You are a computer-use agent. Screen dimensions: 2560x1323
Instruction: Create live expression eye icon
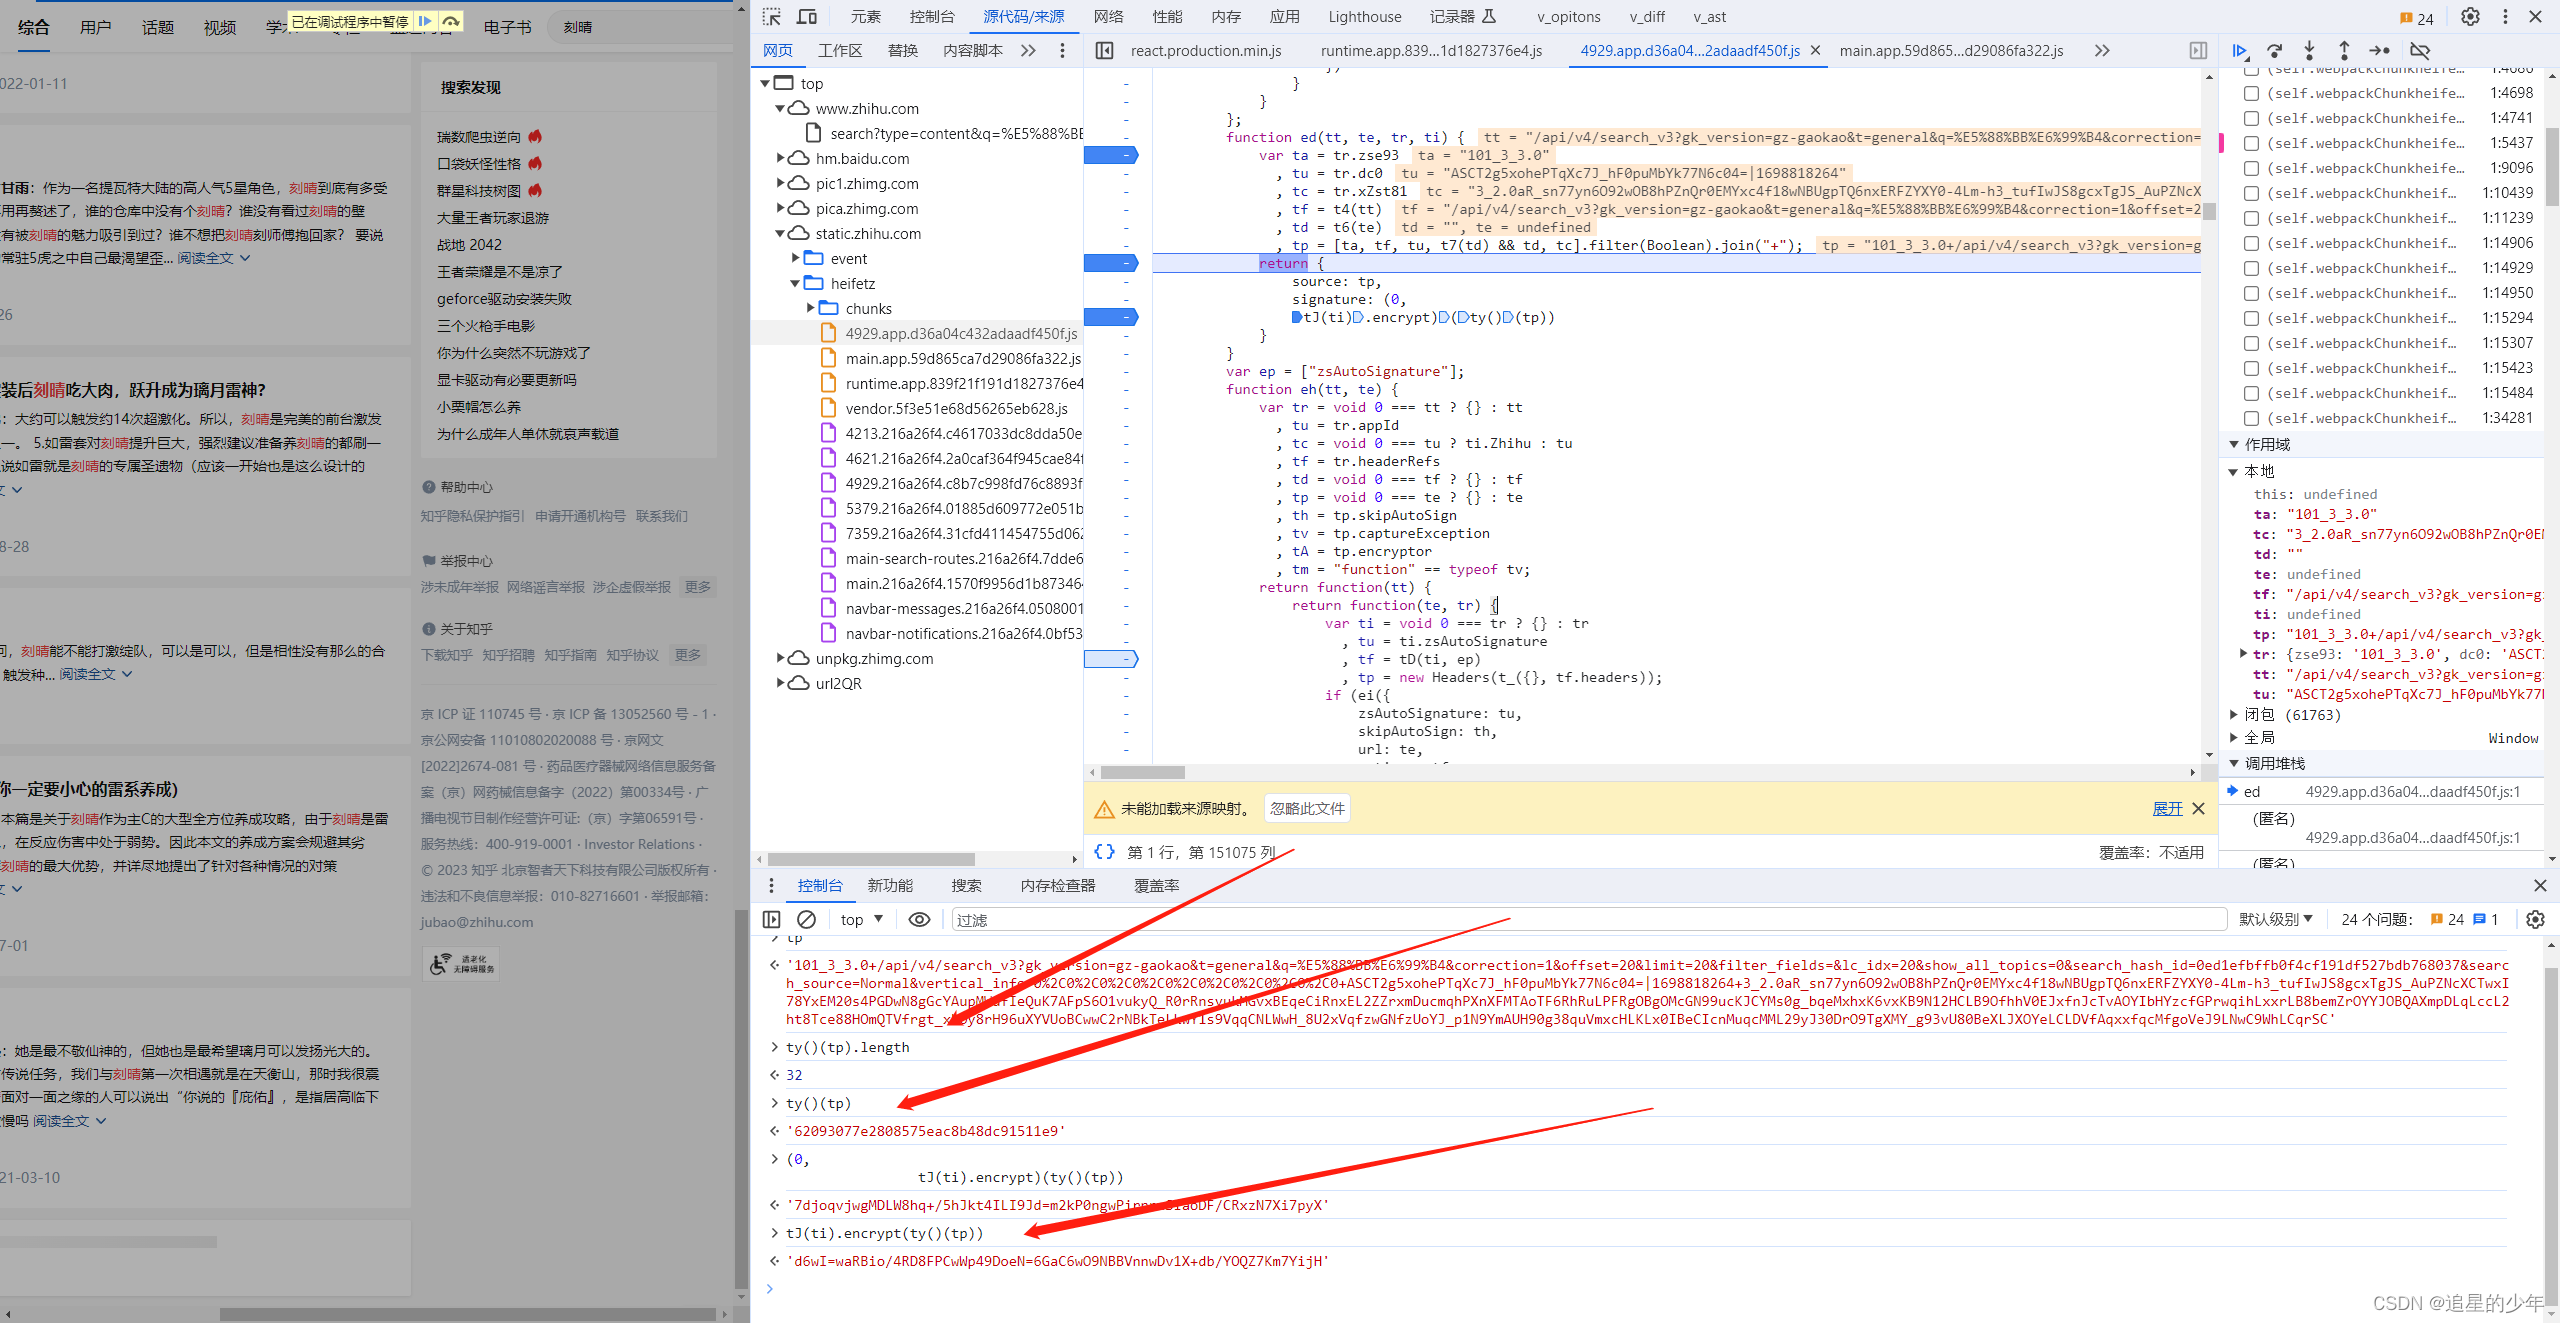919,919
